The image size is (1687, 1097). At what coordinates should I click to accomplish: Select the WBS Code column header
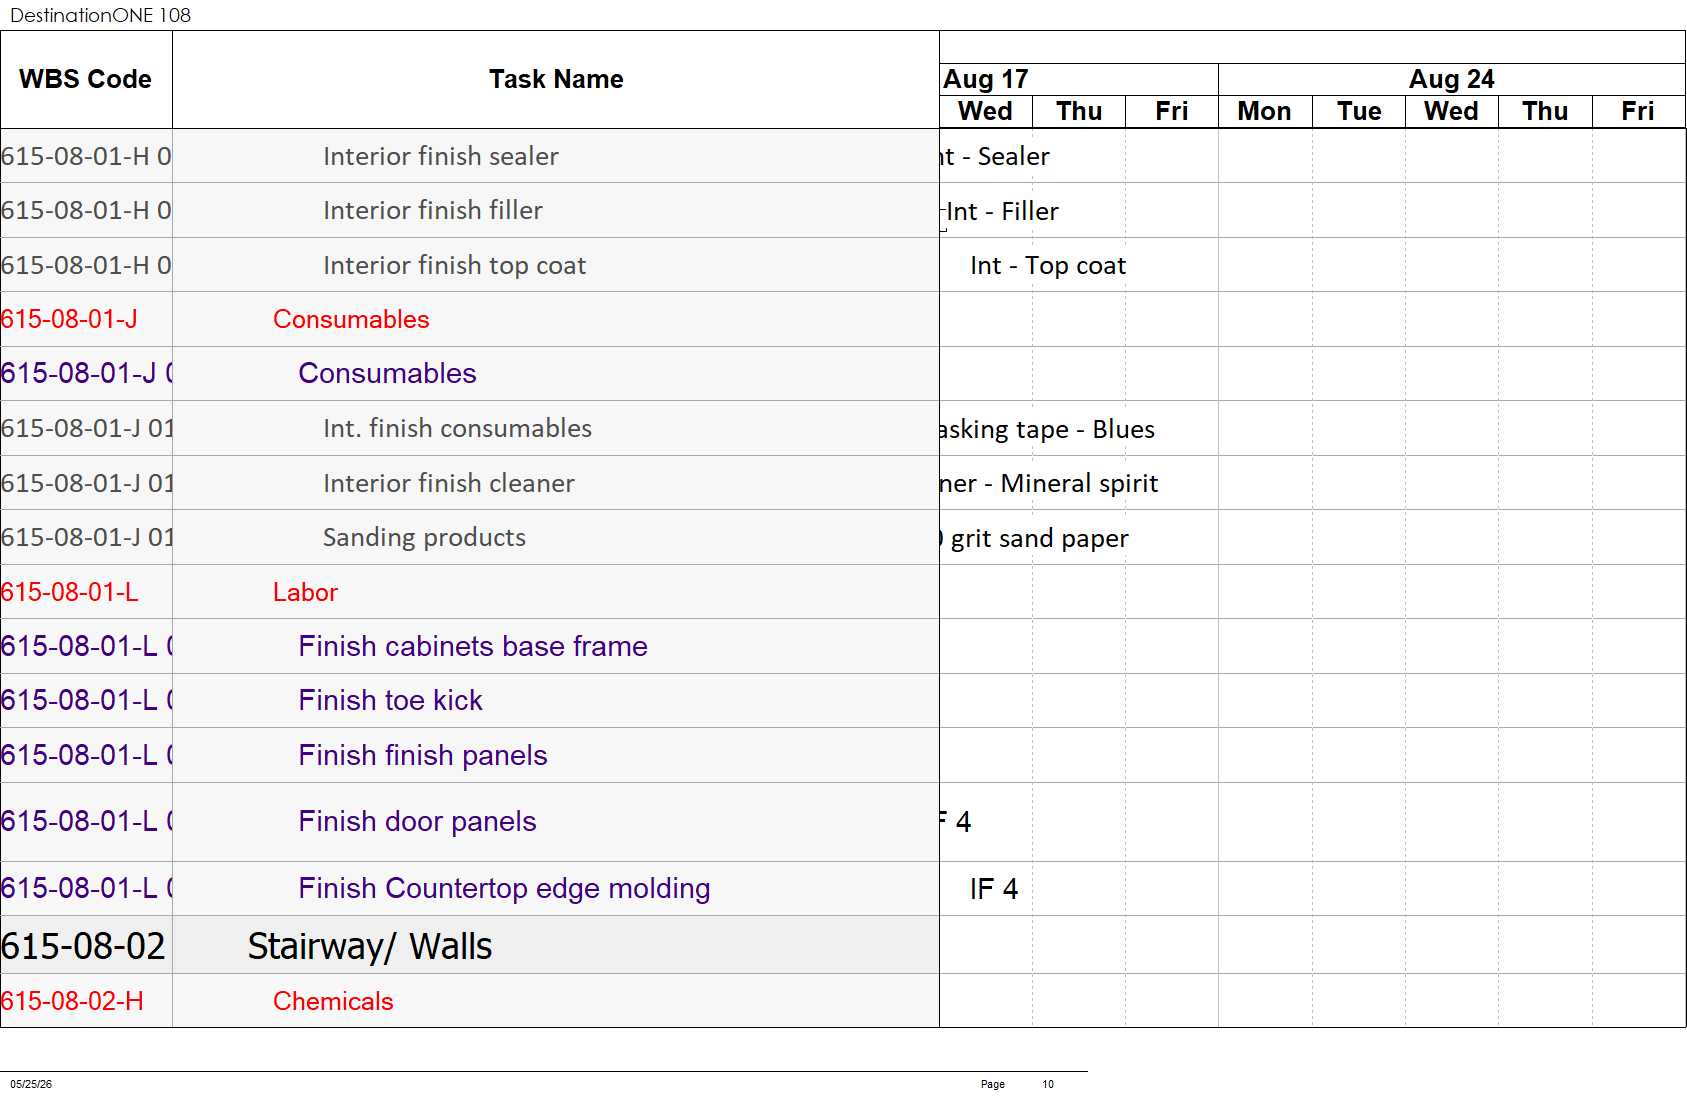click(86, 79)
